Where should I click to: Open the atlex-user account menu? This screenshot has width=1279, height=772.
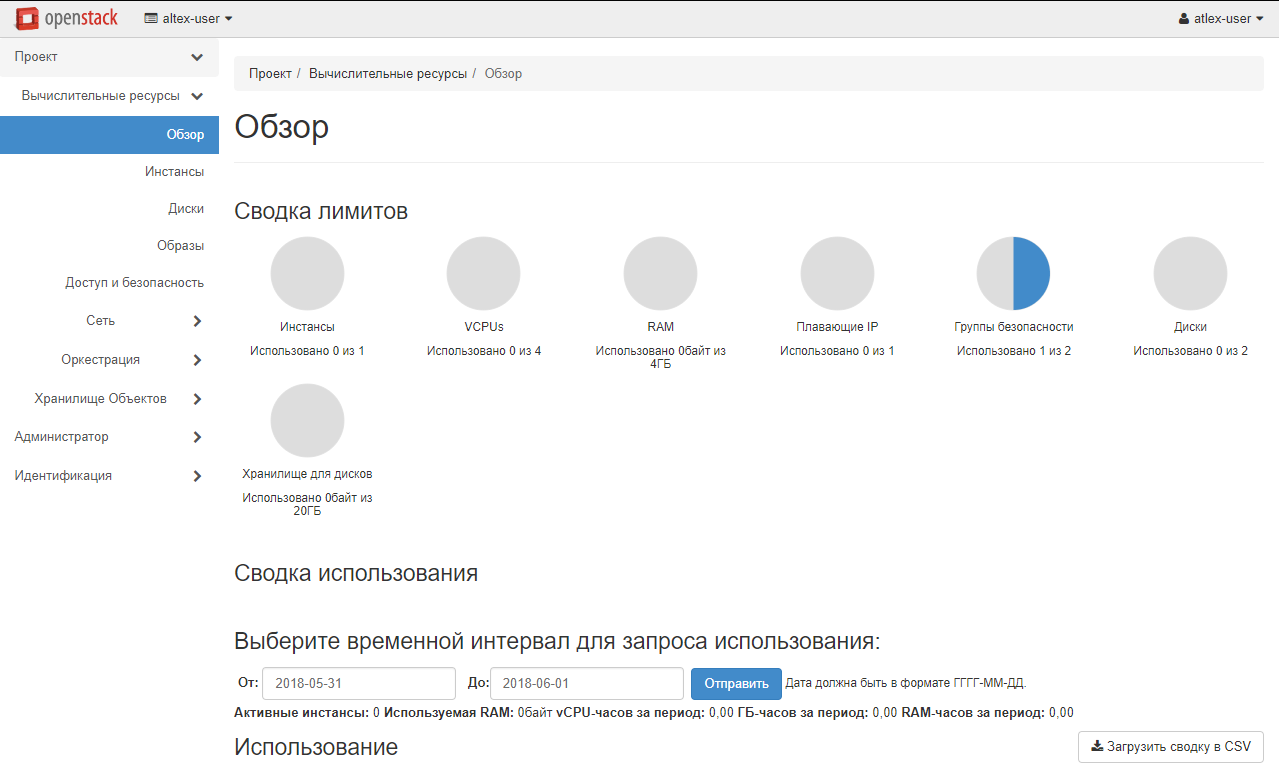click(x=1221, y=18)
